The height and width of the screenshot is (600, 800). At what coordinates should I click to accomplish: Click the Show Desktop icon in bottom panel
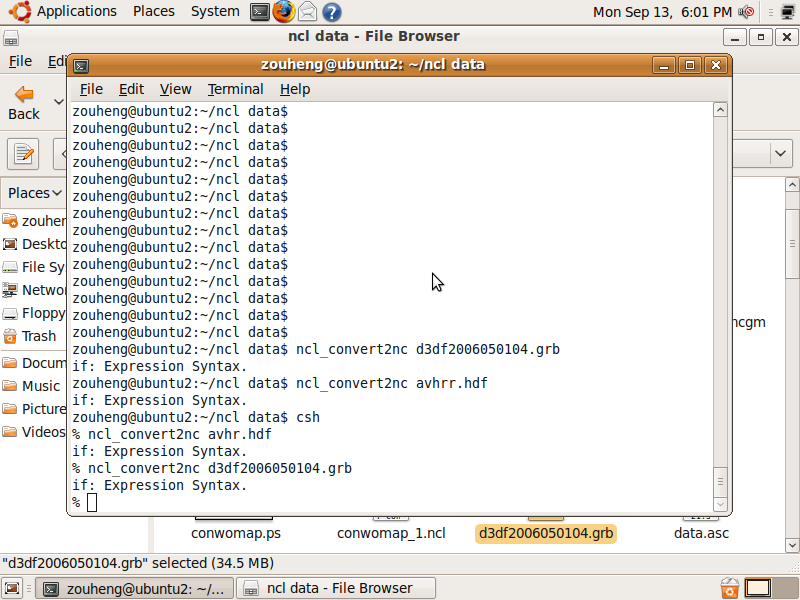click(12, 588)
